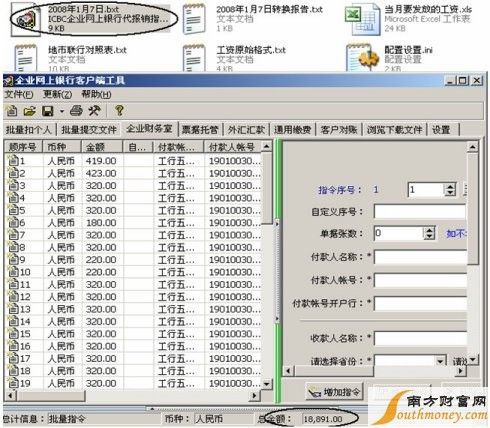This screenshot has height=428, width=490.
Task: Click the 付款帐号开户行 input field
Action: pos(420,304)
